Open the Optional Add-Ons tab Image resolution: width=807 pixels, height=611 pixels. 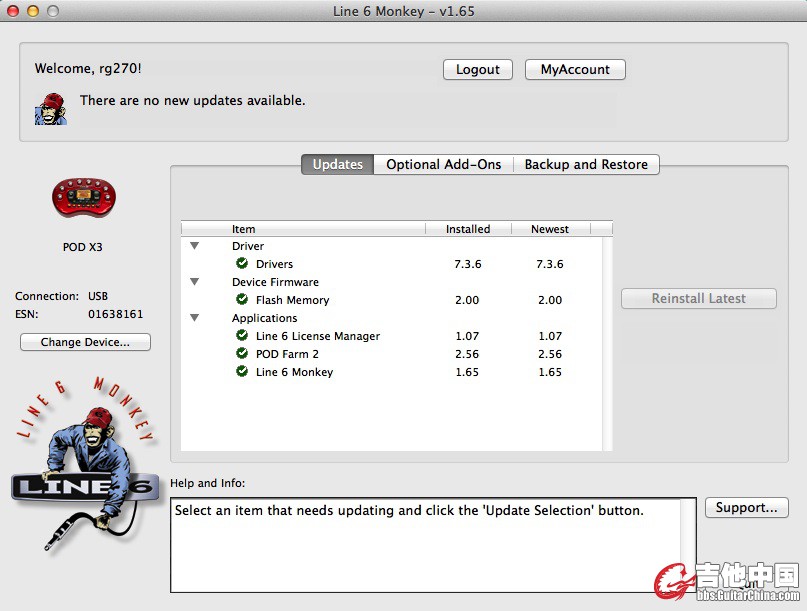point(444,164)
